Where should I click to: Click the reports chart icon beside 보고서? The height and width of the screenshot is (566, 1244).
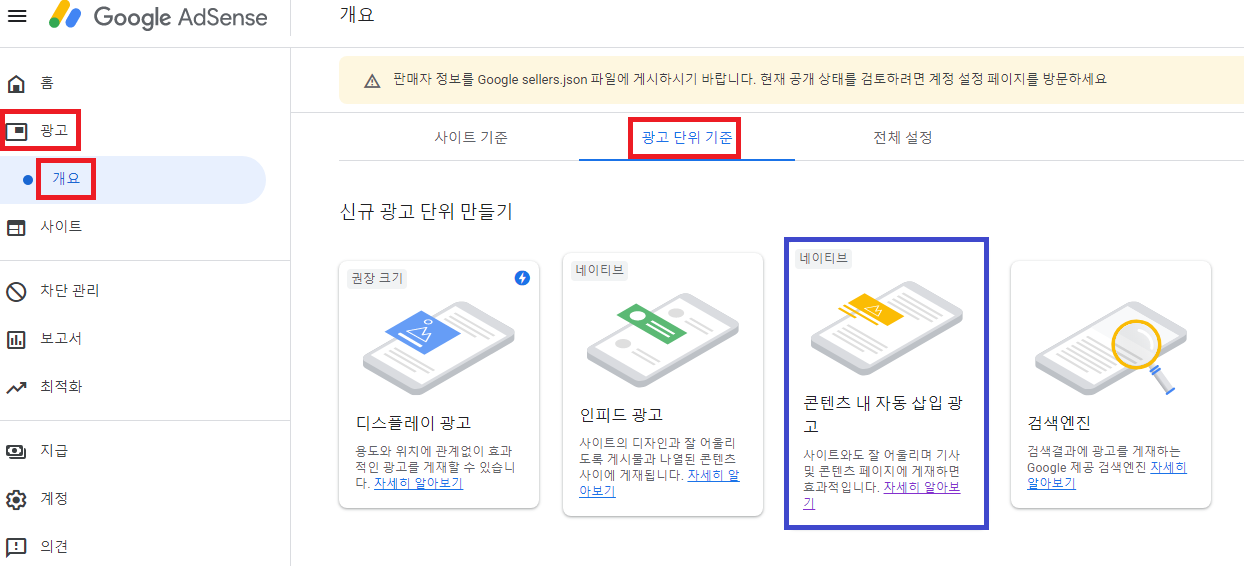16,339
